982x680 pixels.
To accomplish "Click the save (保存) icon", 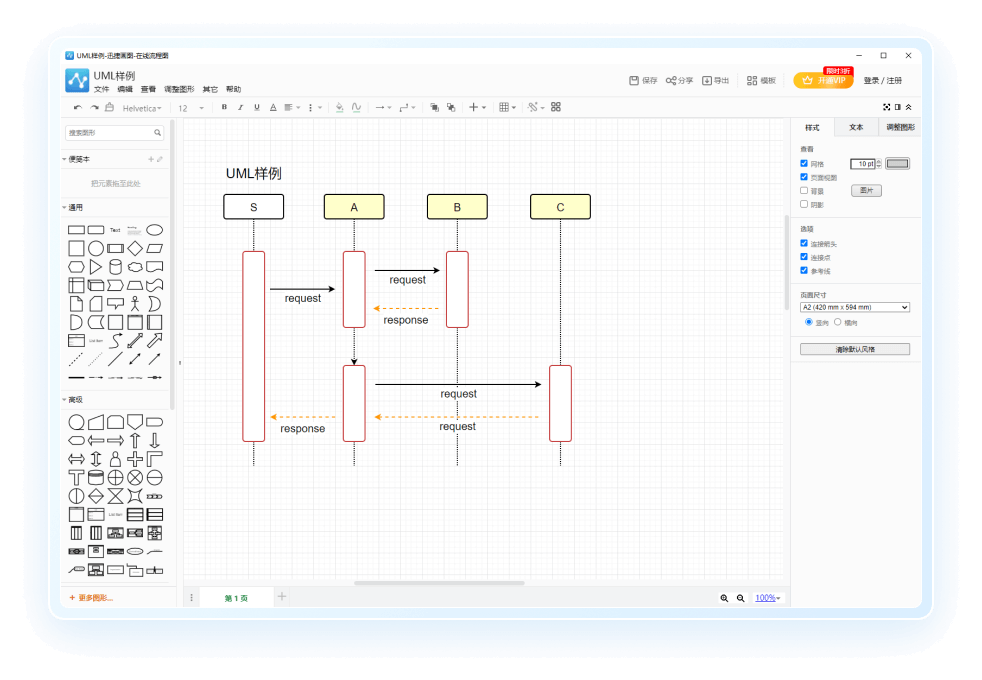I will tap(634, 80).
